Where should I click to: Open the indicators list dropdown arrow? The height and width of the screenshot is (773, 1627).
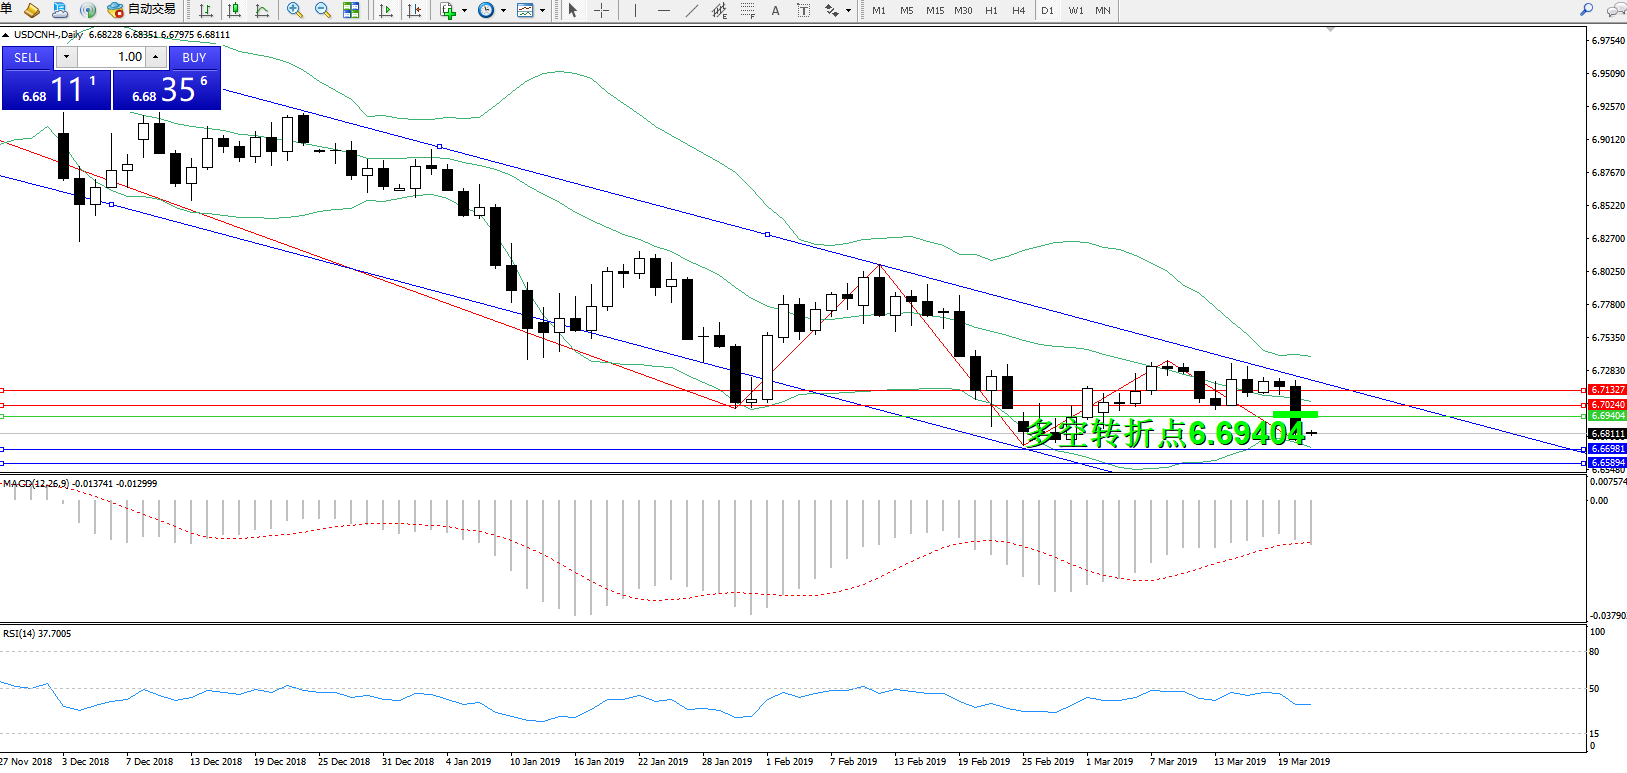pos(464,11)
